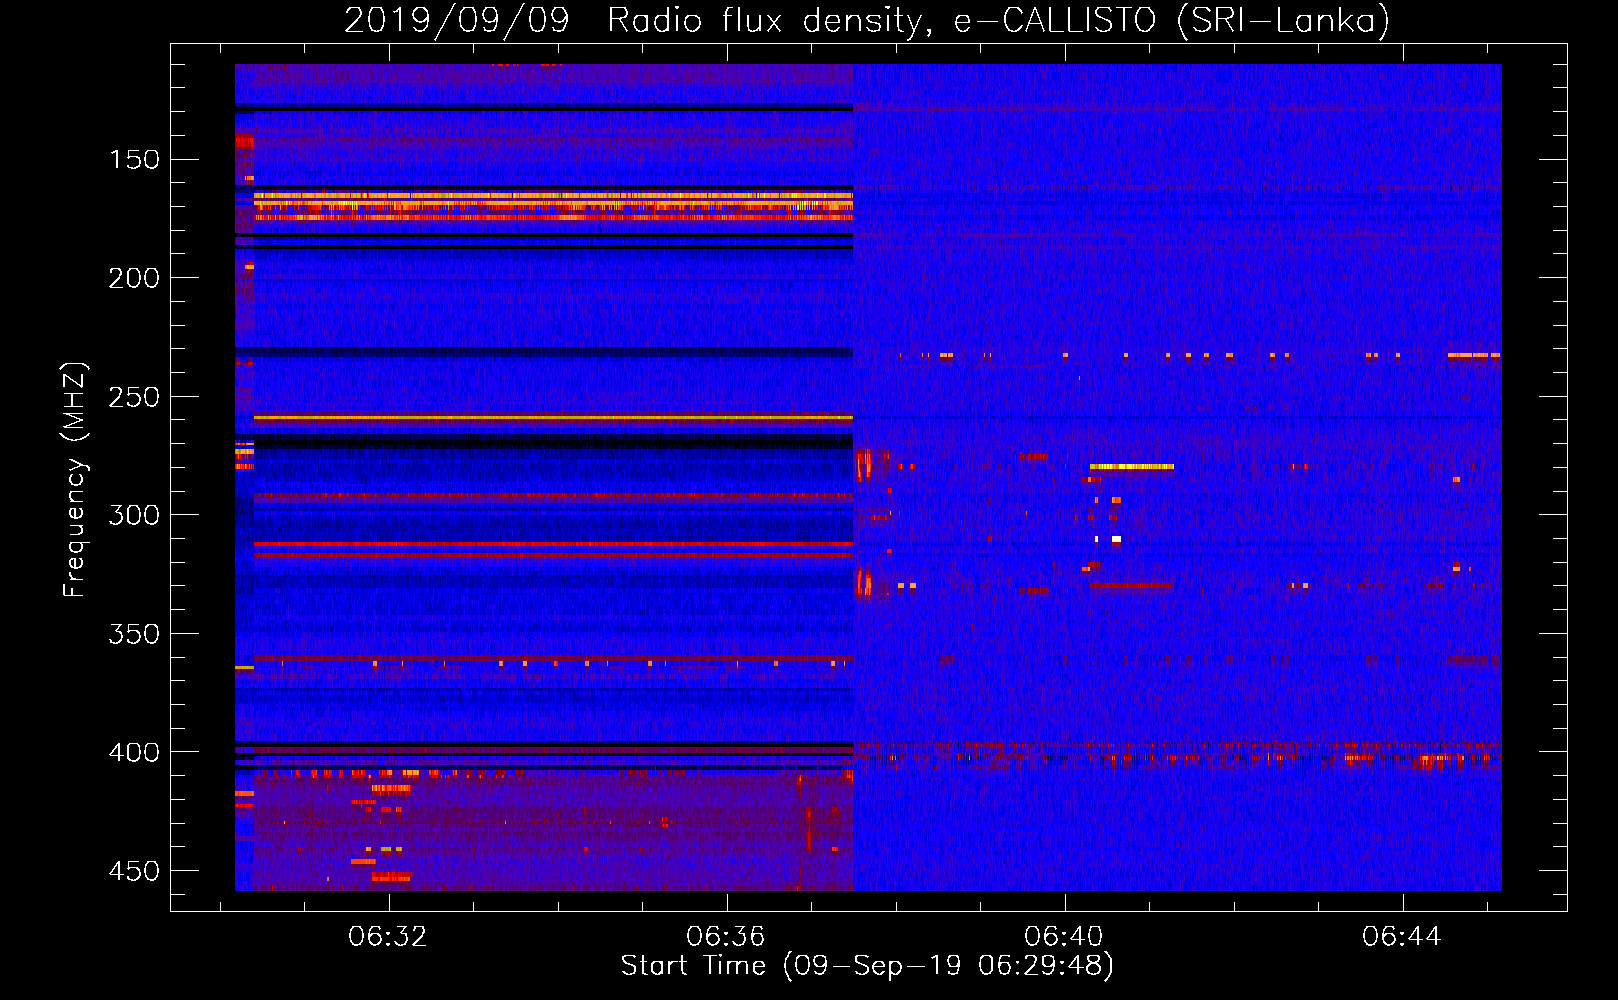Click the 150 frequency tick label

pos(134,160)
